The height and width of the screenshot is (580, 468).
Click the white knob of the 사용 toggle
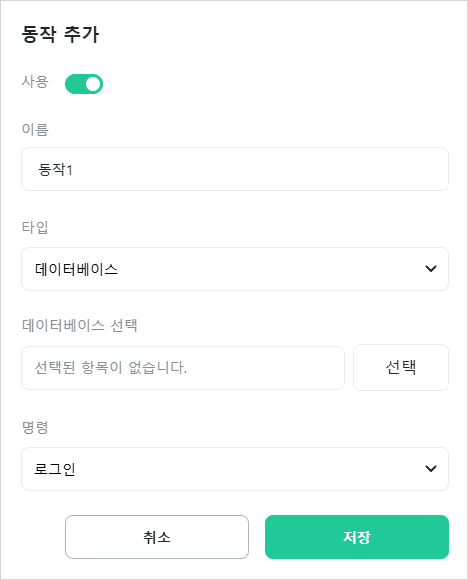(x=93, y=84)
